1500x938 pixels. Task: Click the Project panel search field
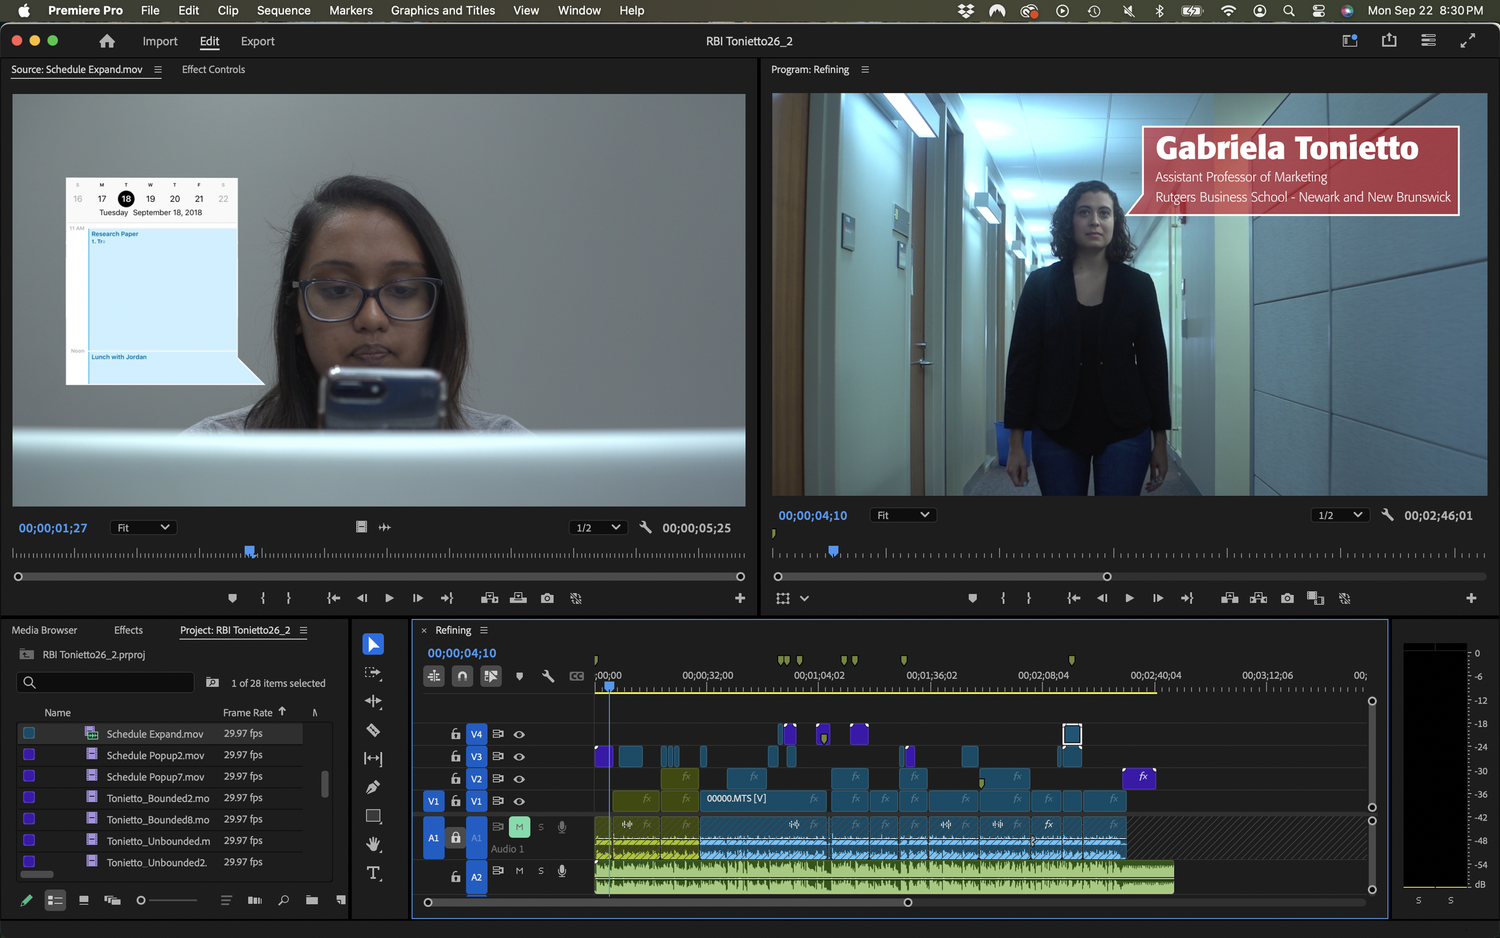(105, 682)
